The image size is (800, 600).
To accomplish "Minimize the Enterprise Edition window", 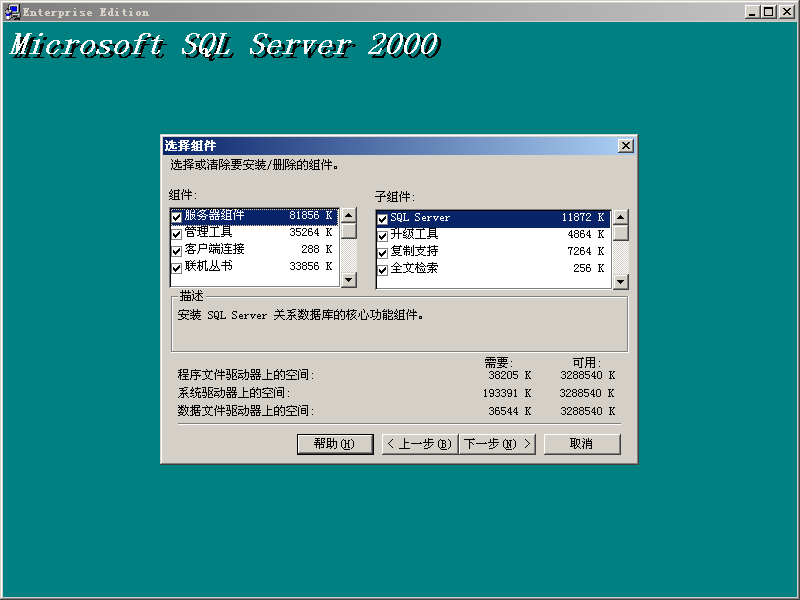I will (x=752, y=11).
